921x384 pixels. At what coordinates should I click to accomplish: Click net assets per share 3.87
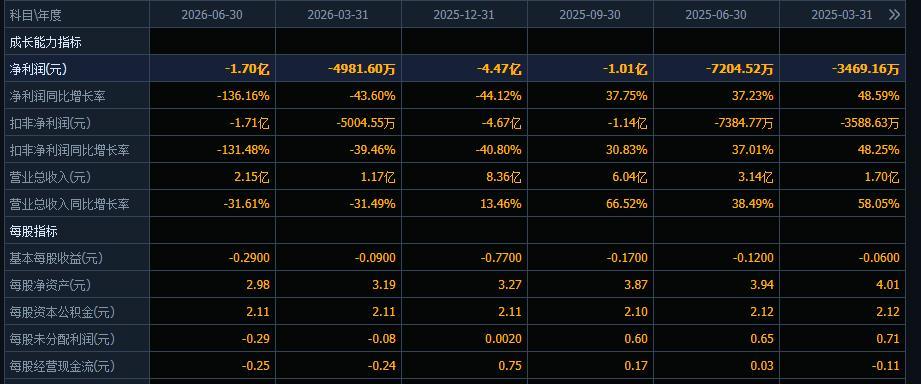(637, 285)
